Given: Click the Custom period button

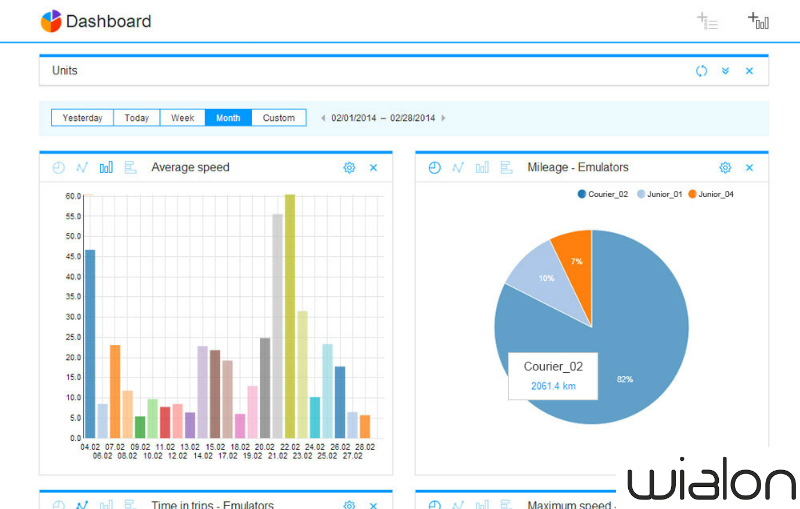Looking at the screenshot, I should (278, 118).
